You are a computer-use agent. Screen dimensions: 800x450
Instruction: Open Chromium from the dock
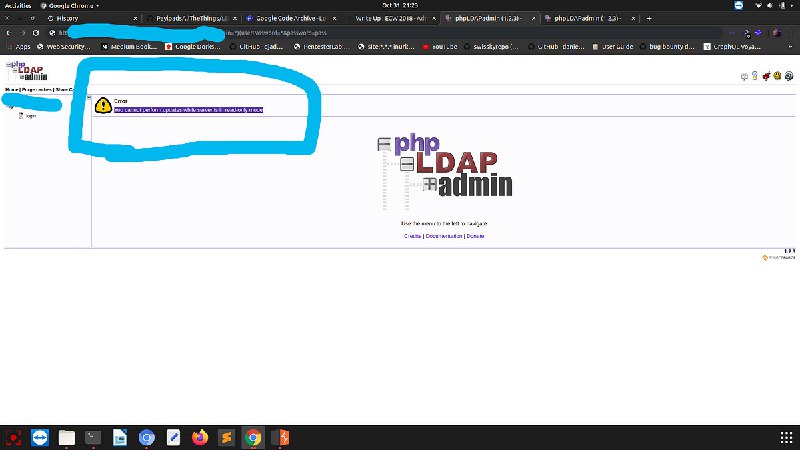coord(146,437)
